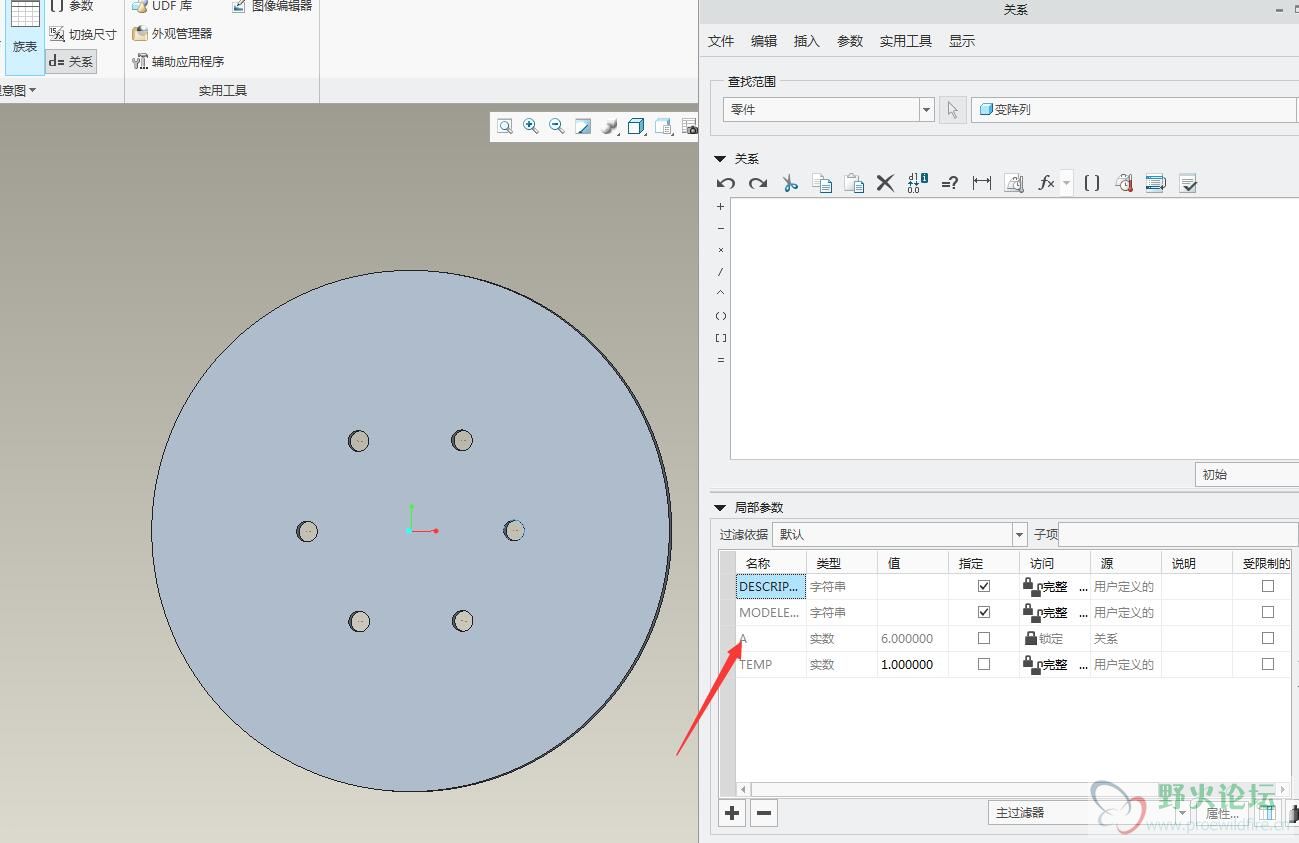The width and height of the screenshot is (1299, 843).
Task: Open the 外观管理器 tool
Action: tap(172, 33)
